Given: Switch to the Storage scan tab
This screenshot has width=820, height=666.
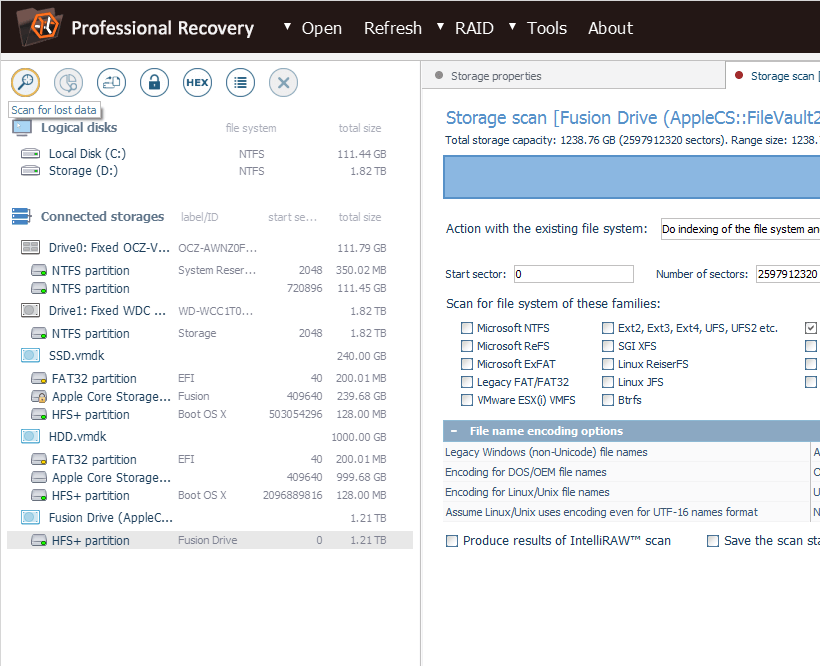Looking at the screenshot, I should coord(773,76).
